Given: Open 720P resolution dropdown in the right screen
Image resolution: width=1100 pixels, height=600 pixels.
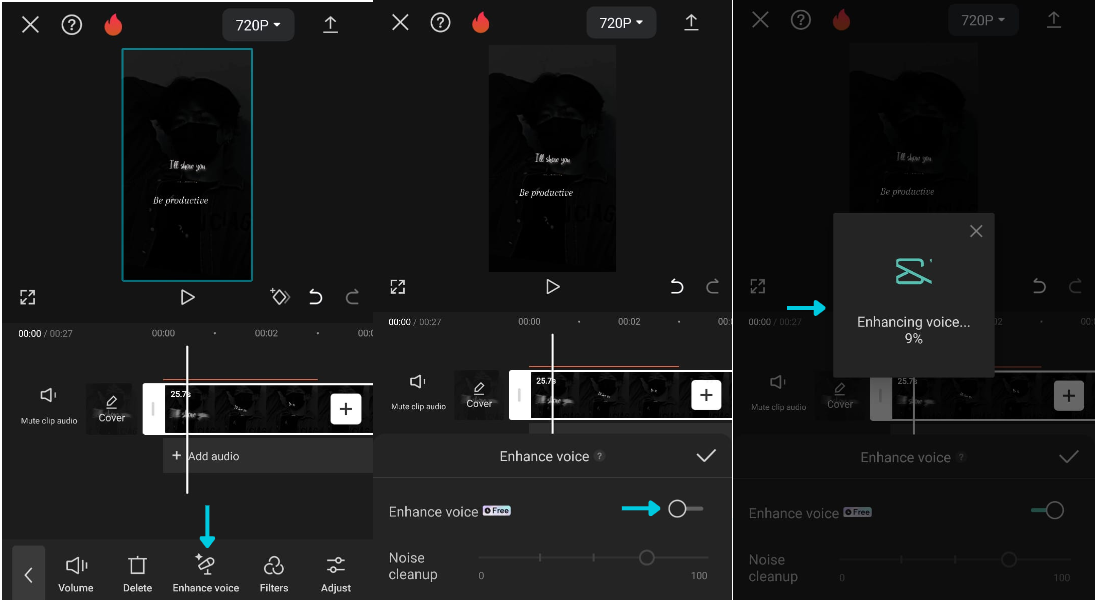Looking at the screenshot, I should [983, 20].
